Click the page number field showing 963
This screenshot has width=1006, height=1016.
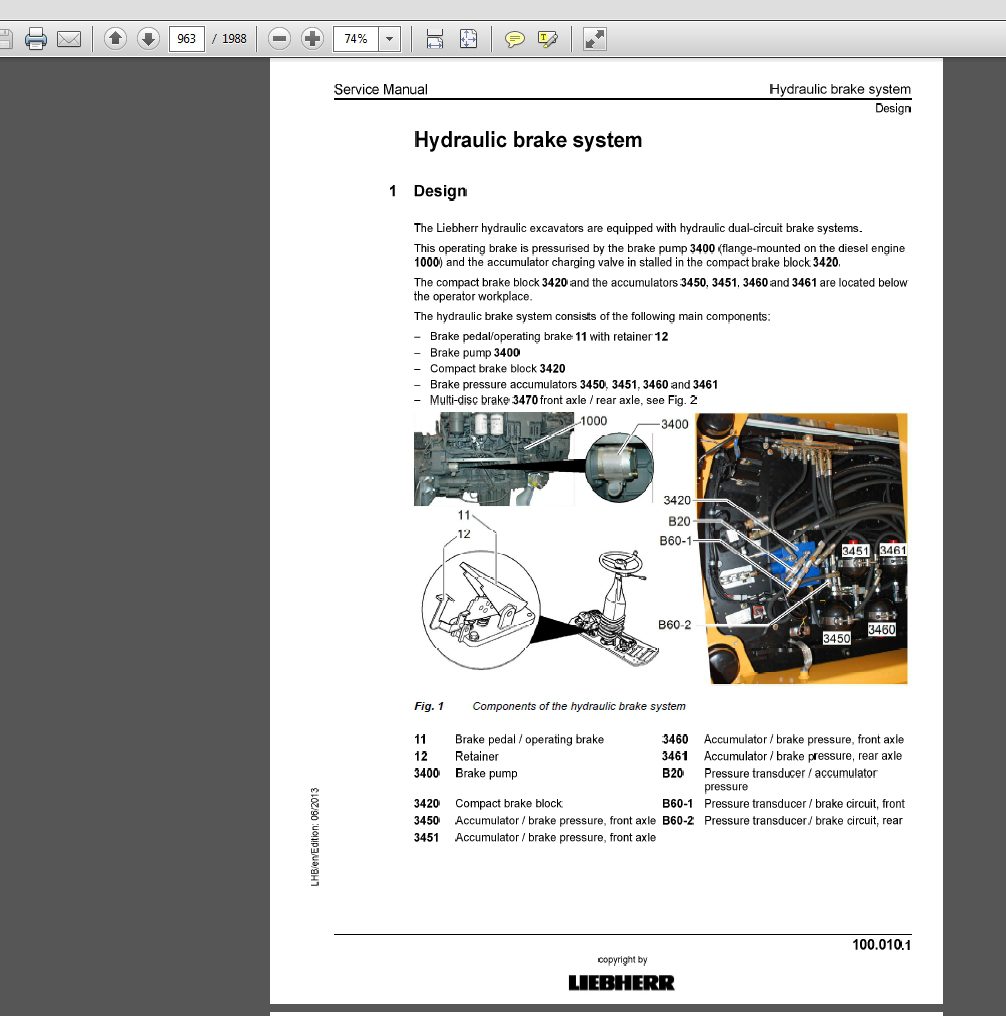pos(187,39)
